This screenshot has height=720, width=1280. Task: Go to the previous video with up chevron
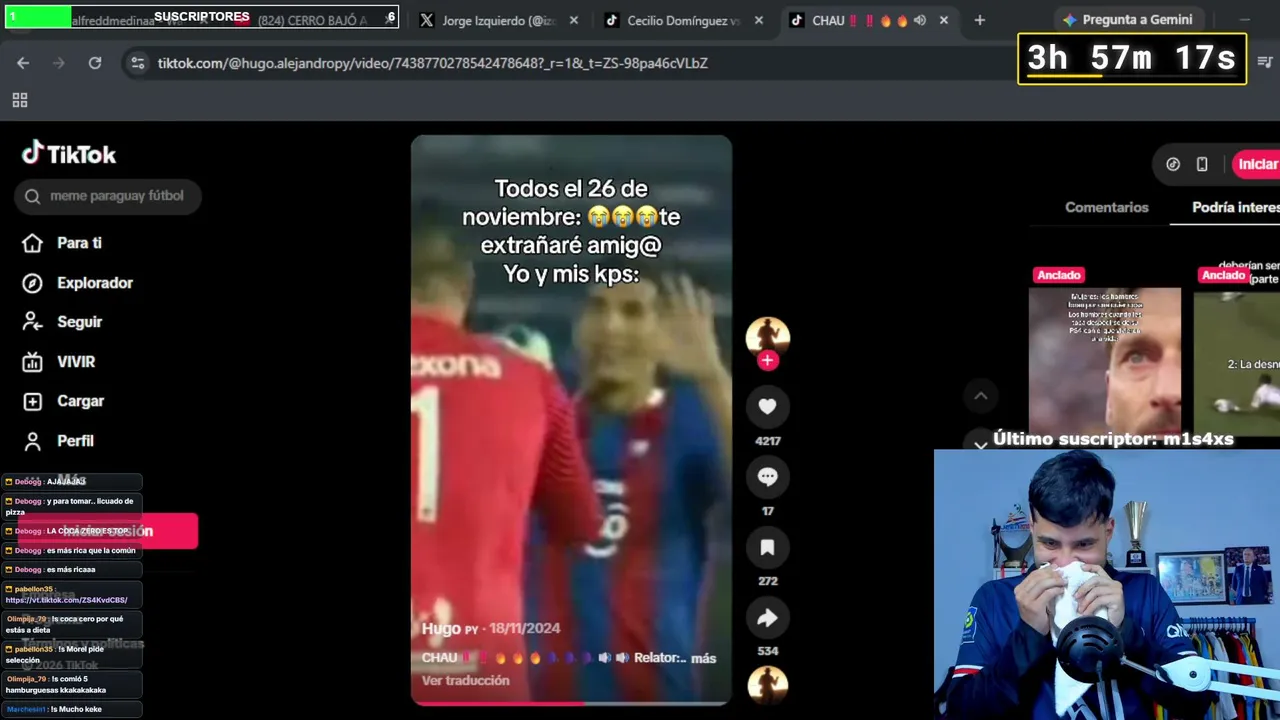[981, 396]
